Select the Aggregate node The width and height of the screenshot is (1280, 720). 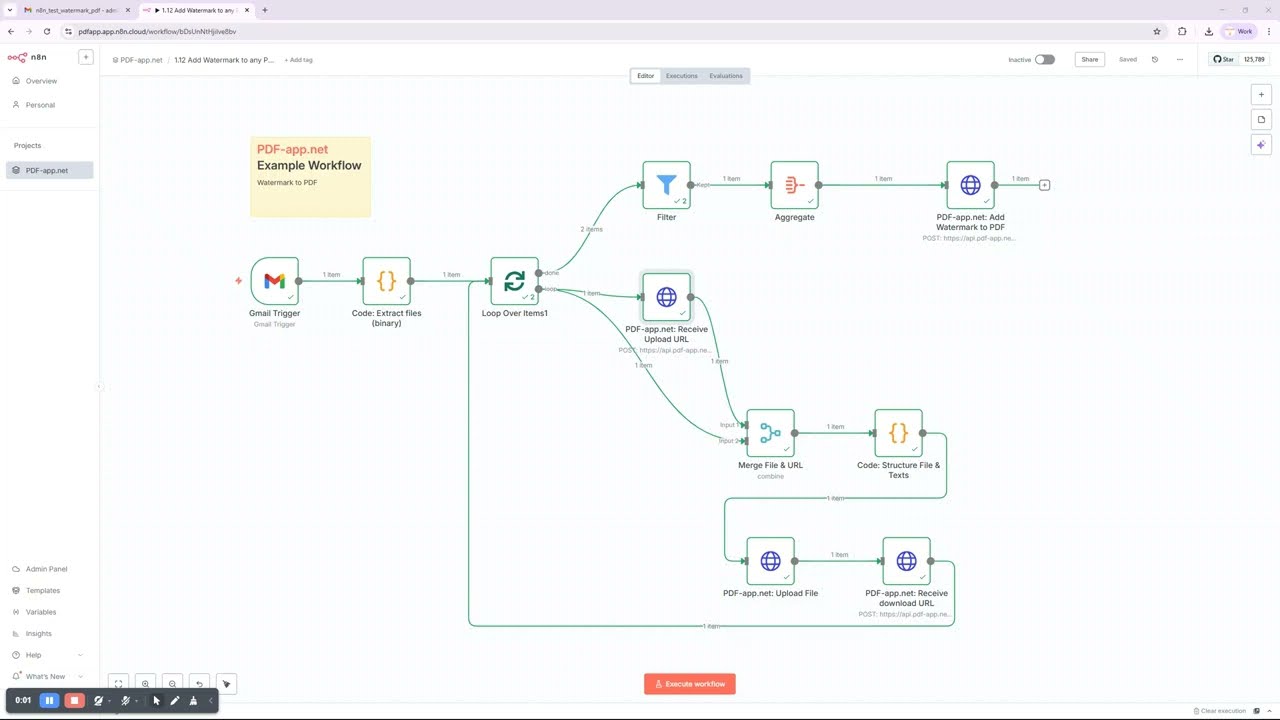coord(794,185)
